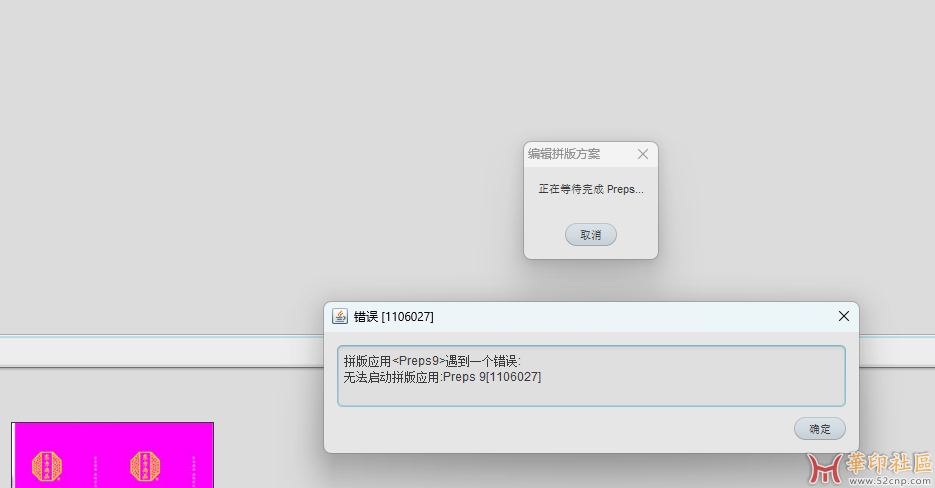Click the 華印社區 watermark text
The image size is (935, 488).
(x=888, y=463)
